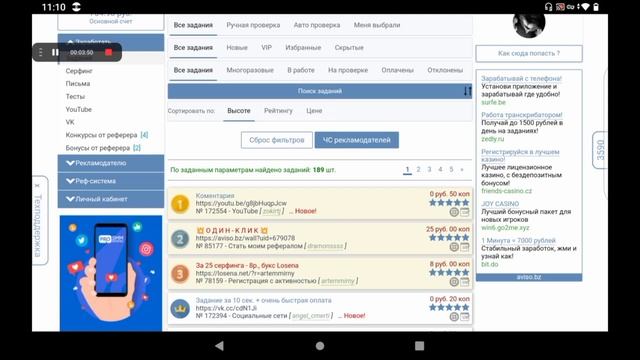Viewport: 640px width, 360px height.
Task: Open the Избранные tab
Action: click(303, 47)
